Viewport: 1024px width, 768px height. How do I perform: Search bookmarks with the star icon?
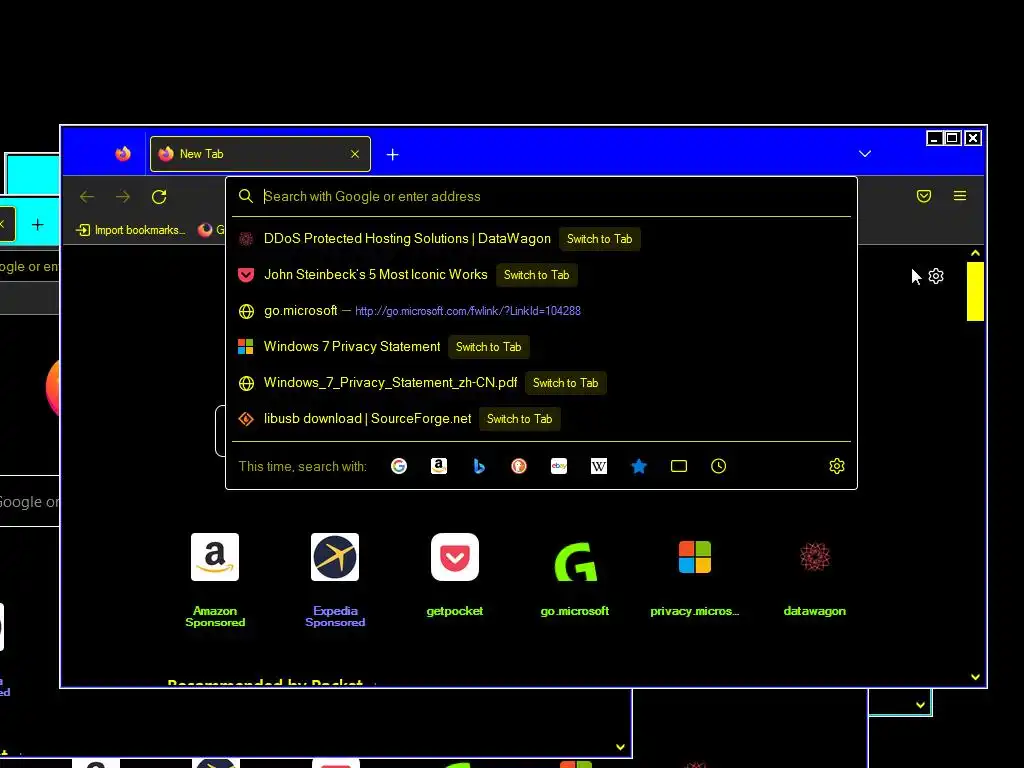[x=639, y=466]
